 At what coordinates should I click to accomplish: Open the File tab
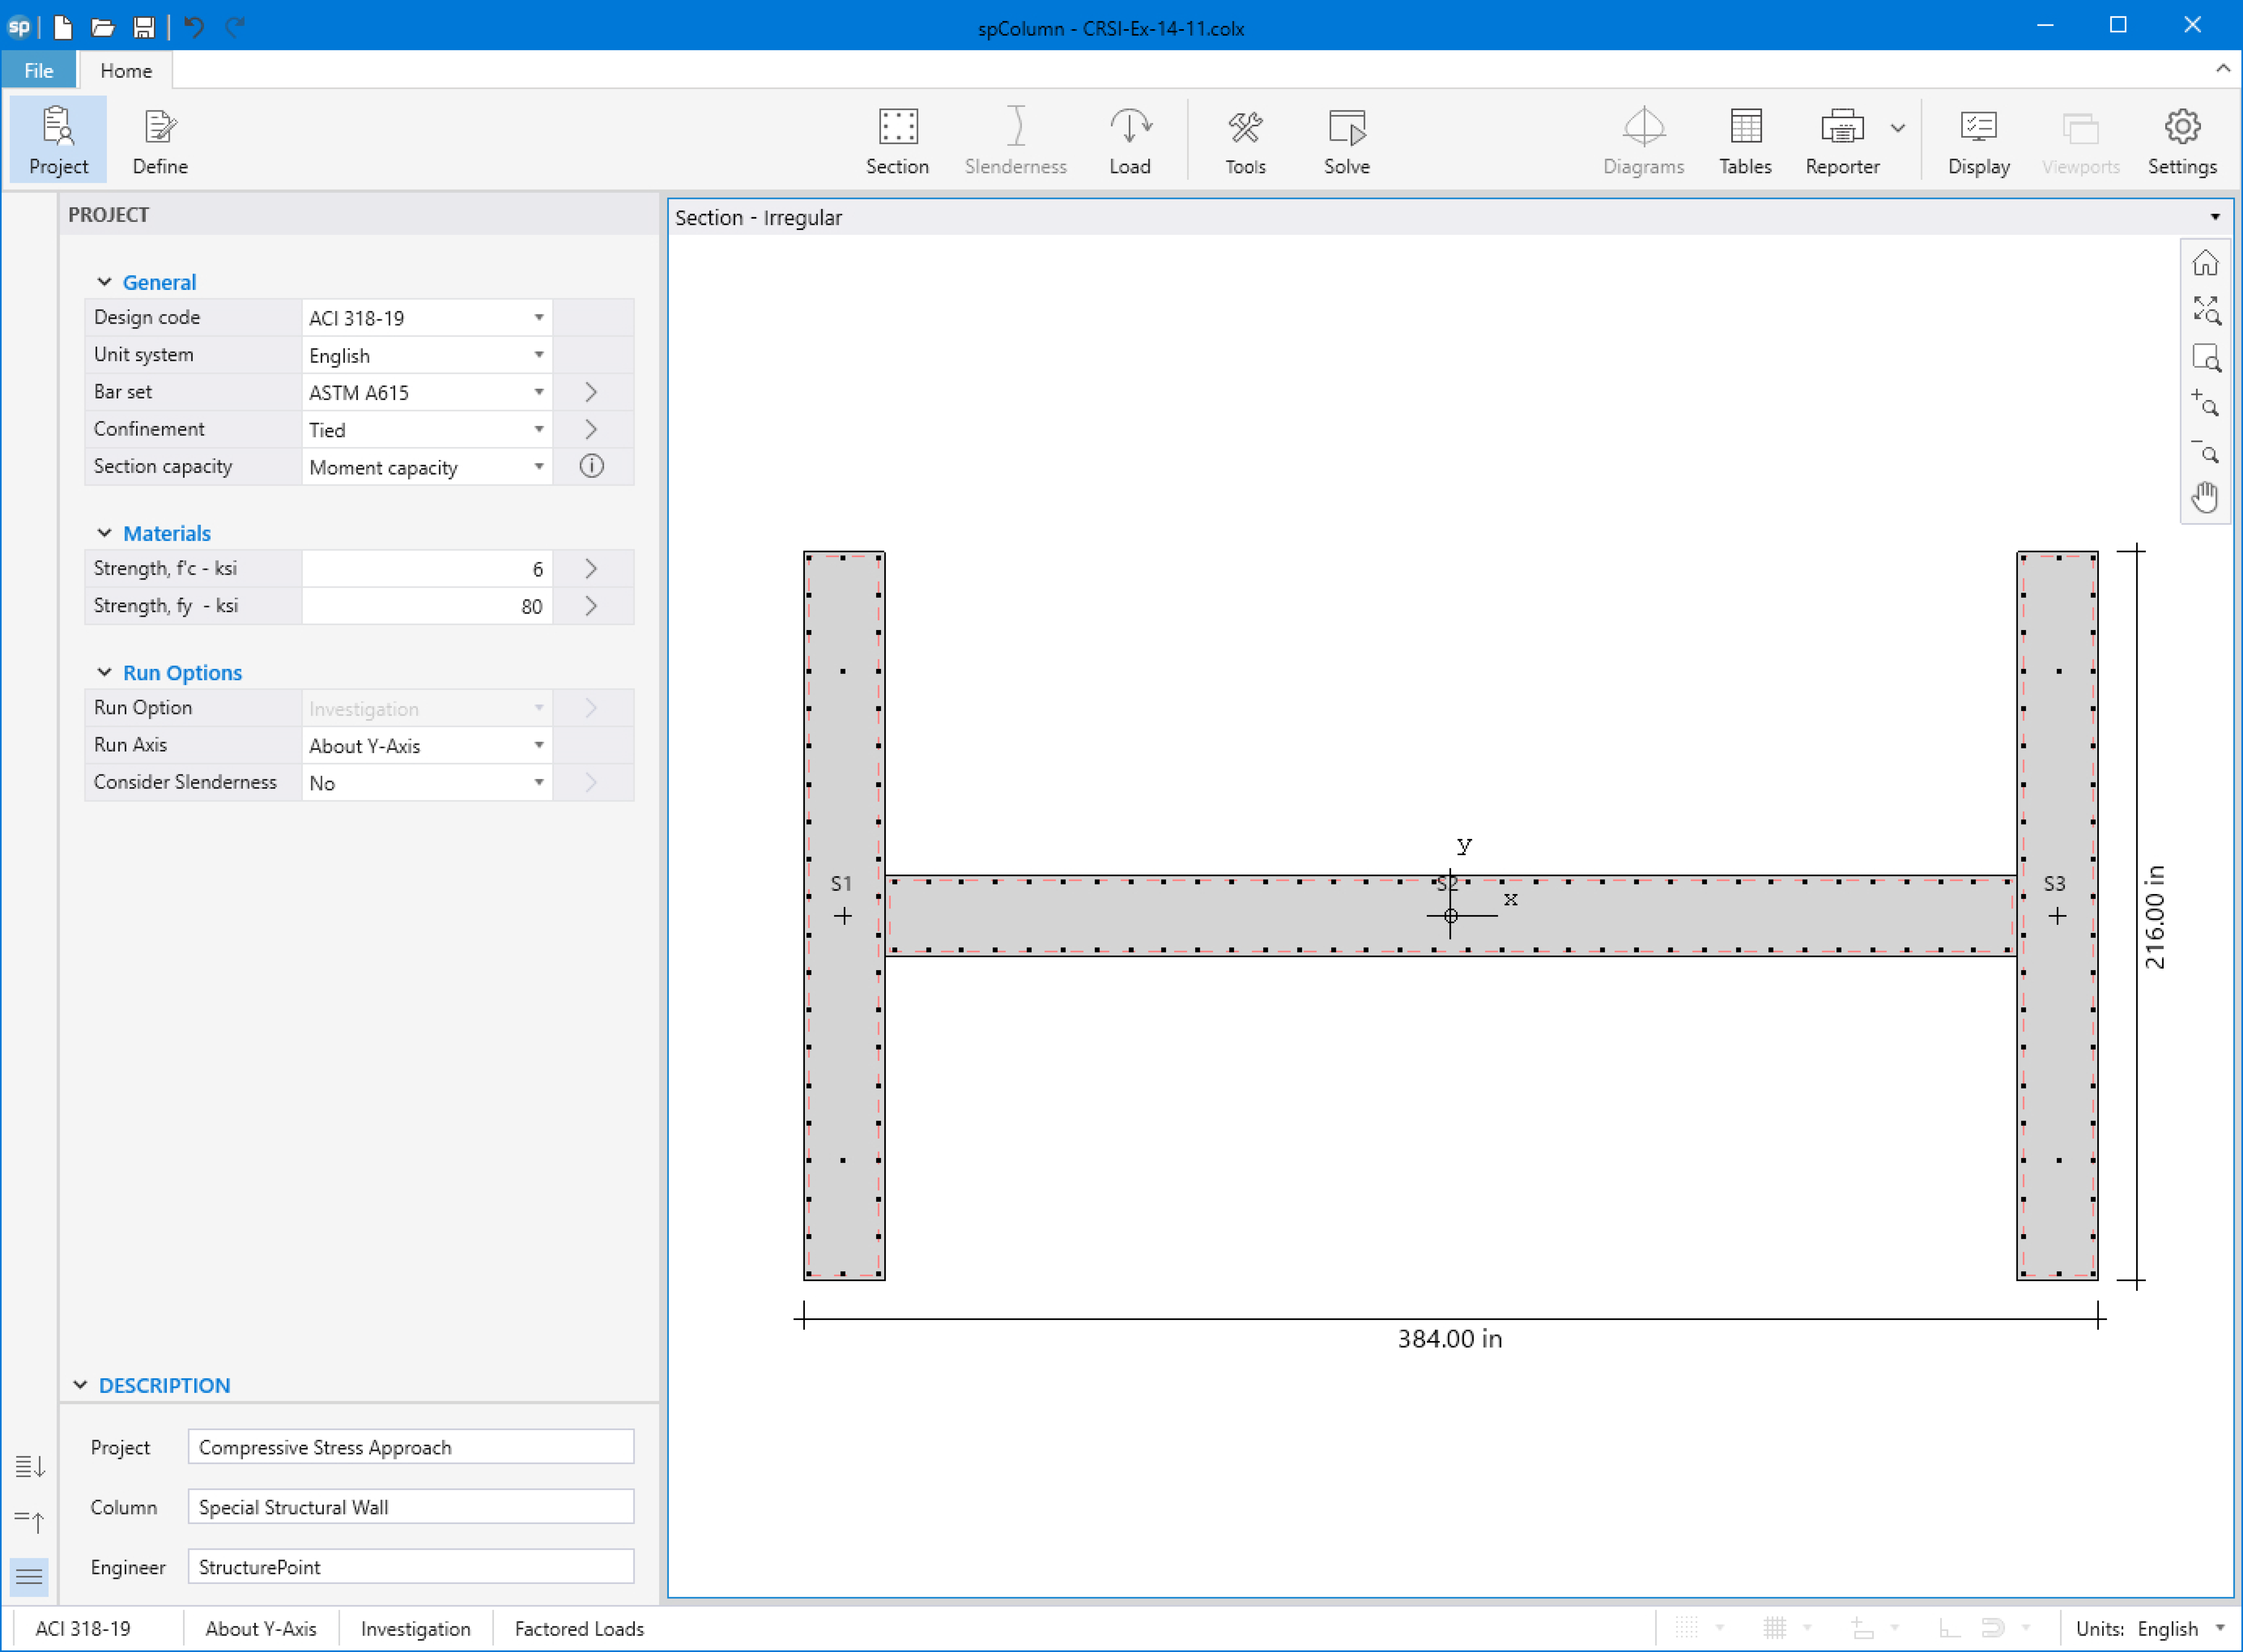point(38,70)
